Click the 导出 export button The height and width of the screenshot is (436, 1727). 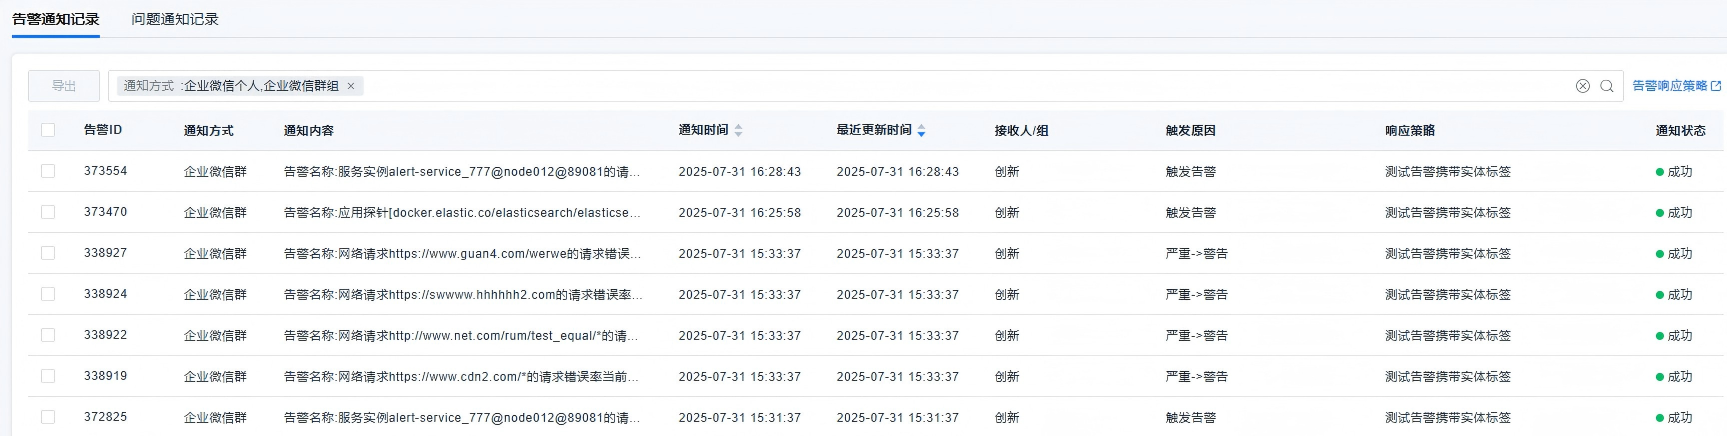[64, 86]
